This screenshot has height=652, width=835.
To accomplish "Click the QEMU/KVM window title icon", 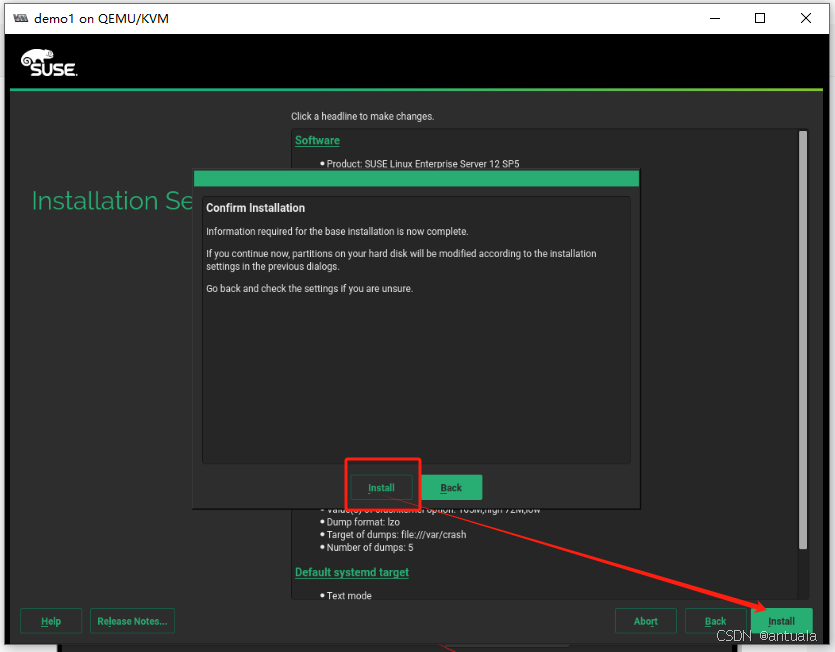I will (20, 19).
